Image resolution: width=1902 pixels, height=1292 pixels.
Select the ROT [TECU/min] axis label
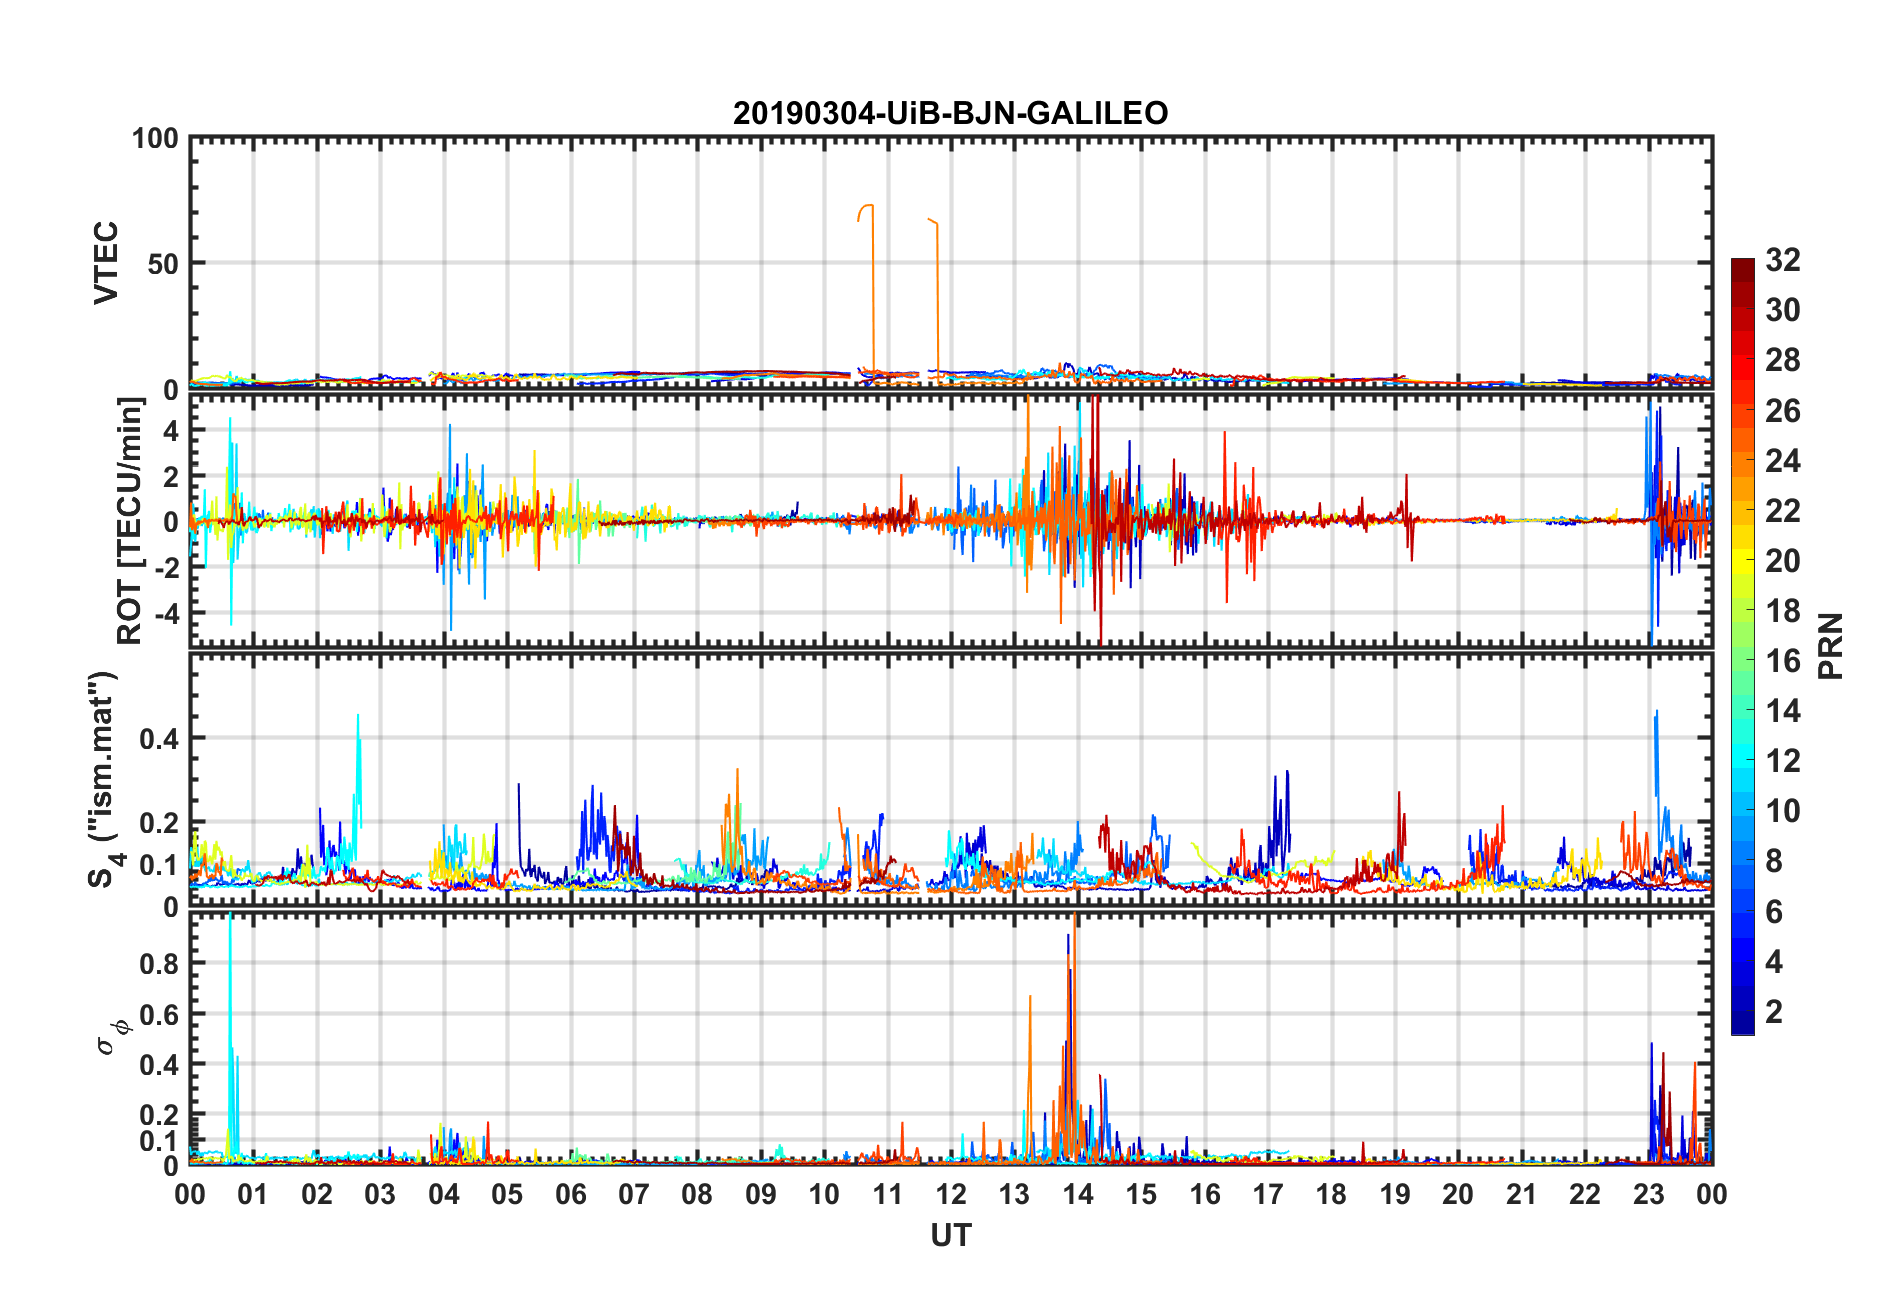point(130,520)
